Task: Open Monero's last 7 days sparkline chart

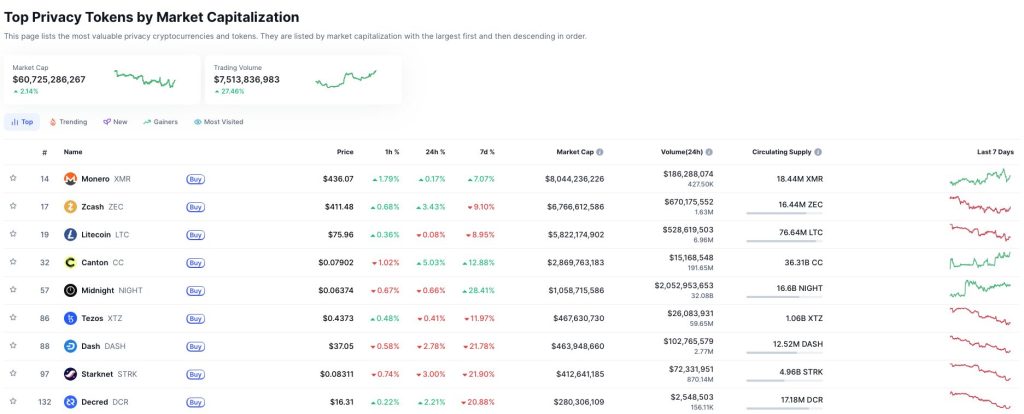Action: pyautogui.click(x=980, y=178)
